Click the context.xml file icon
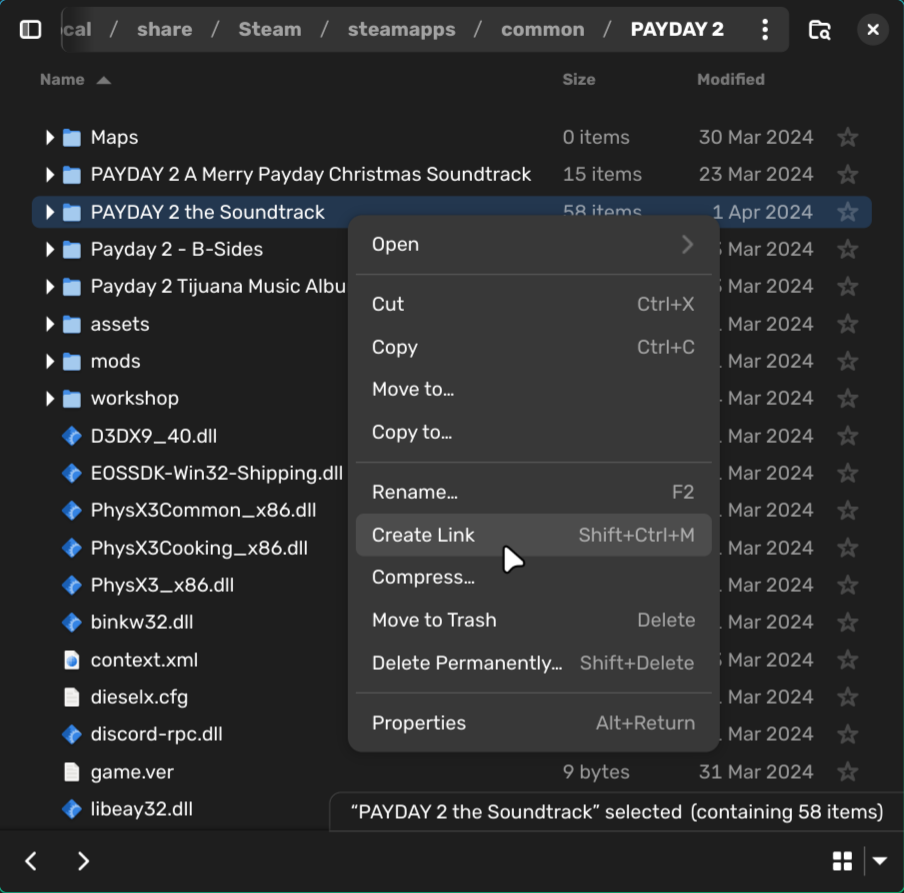Screen dimensions: 904x893 71,660
